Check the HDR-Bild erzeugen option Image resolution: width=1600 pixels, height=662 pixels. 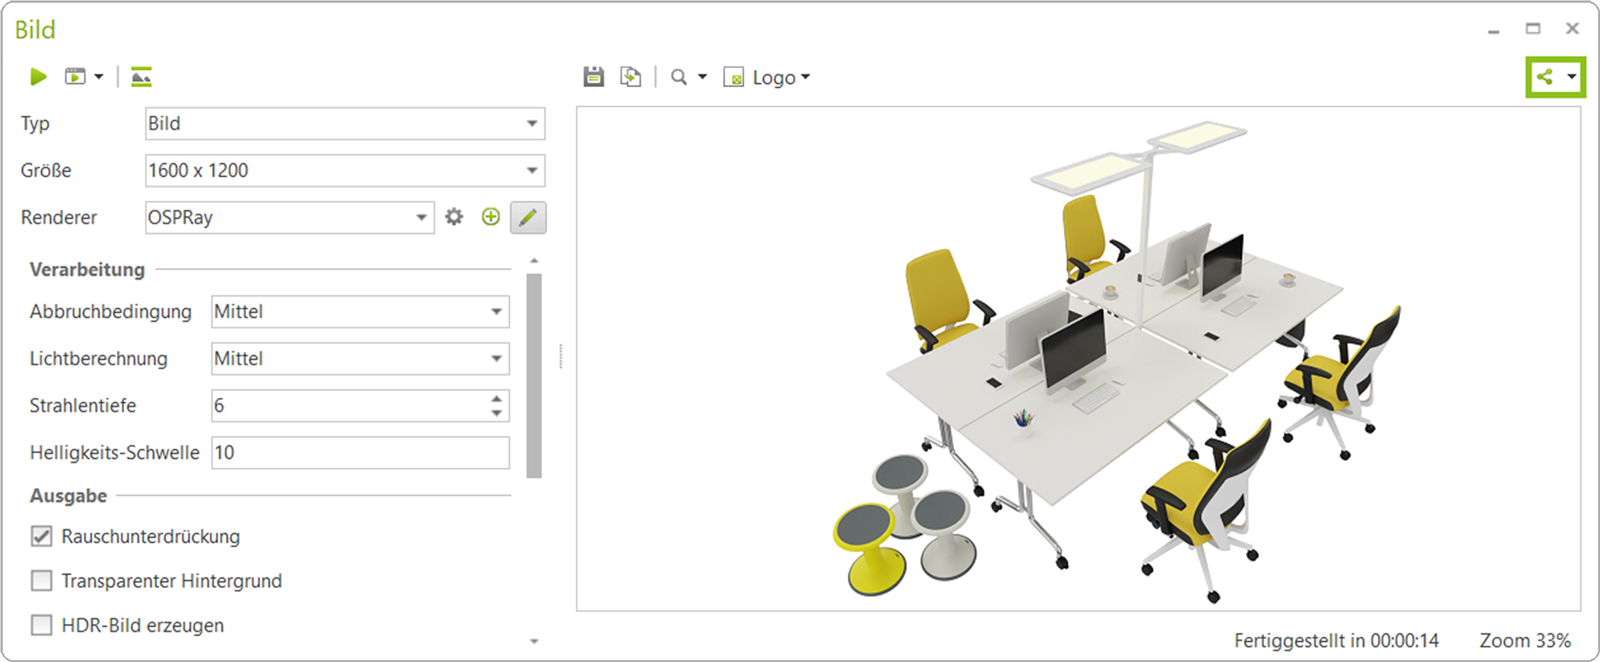tap(41, 626)
